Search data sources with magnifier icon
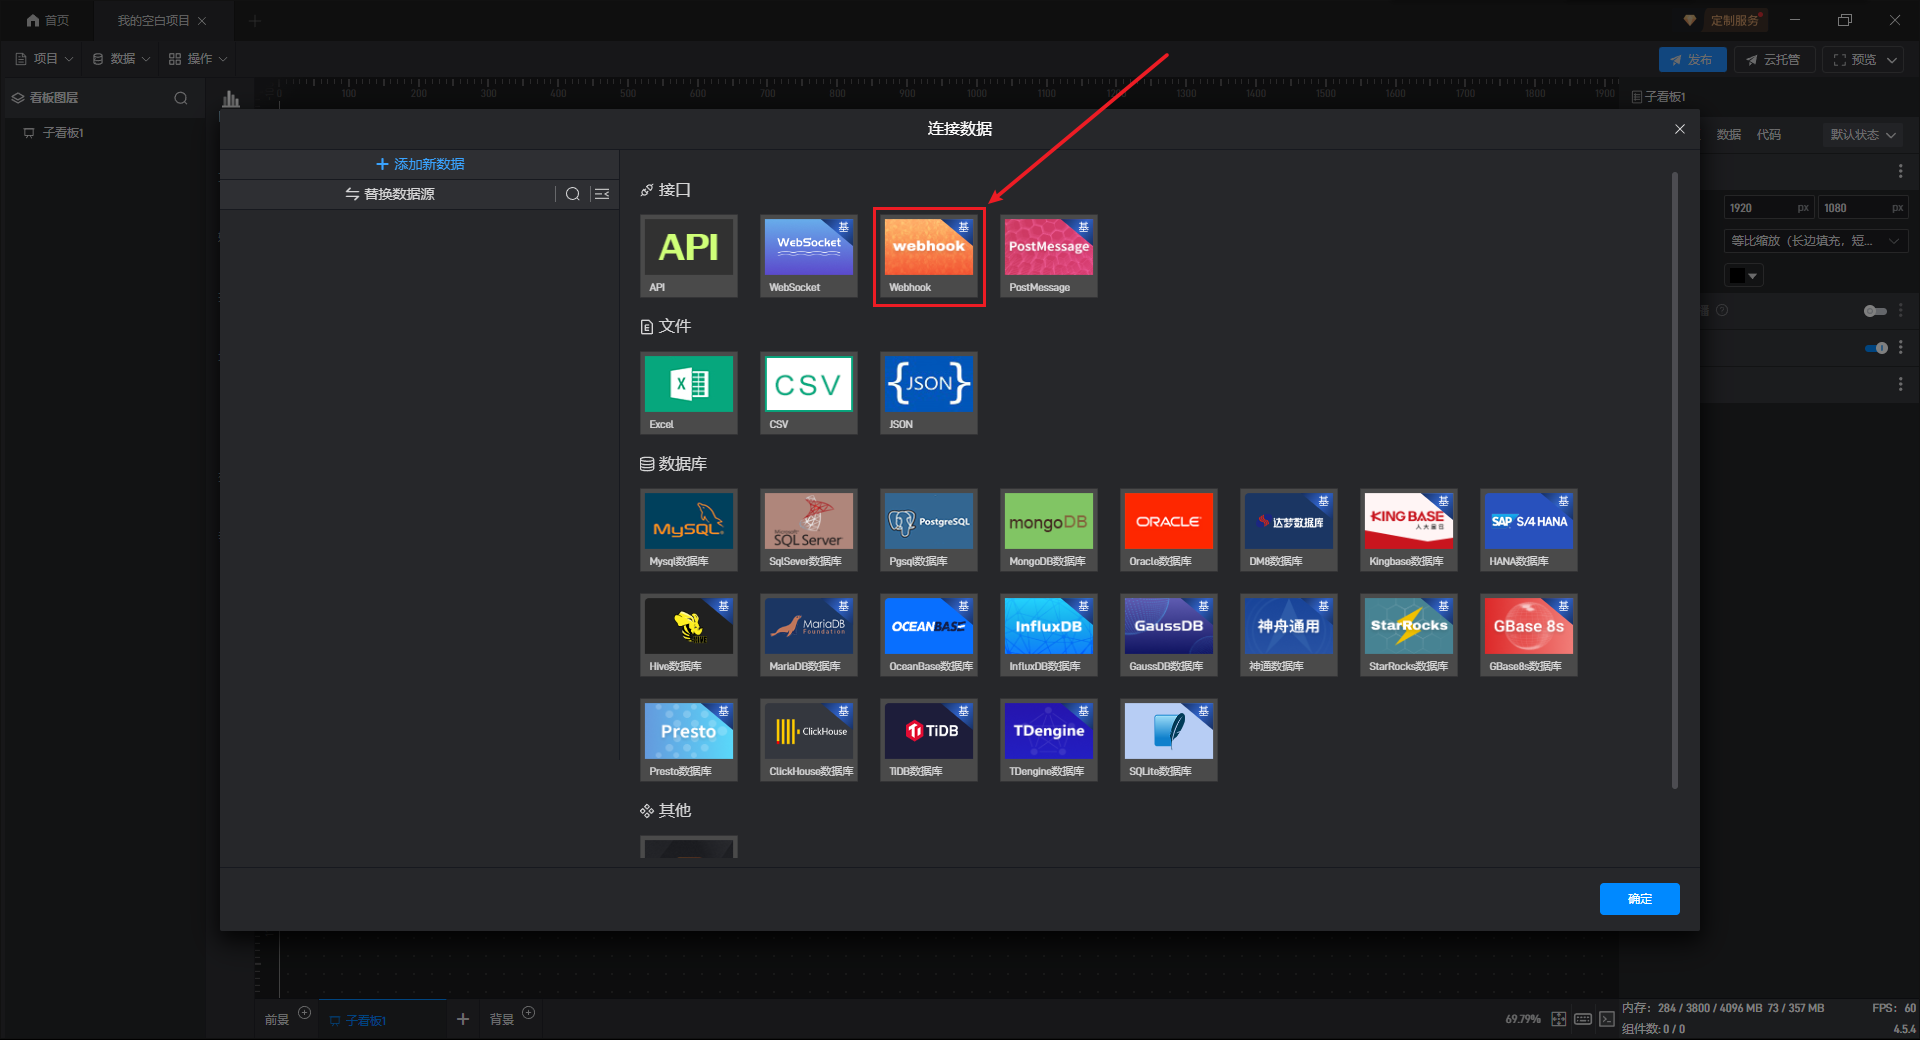1920x1040 pixels. coord(573,194)
